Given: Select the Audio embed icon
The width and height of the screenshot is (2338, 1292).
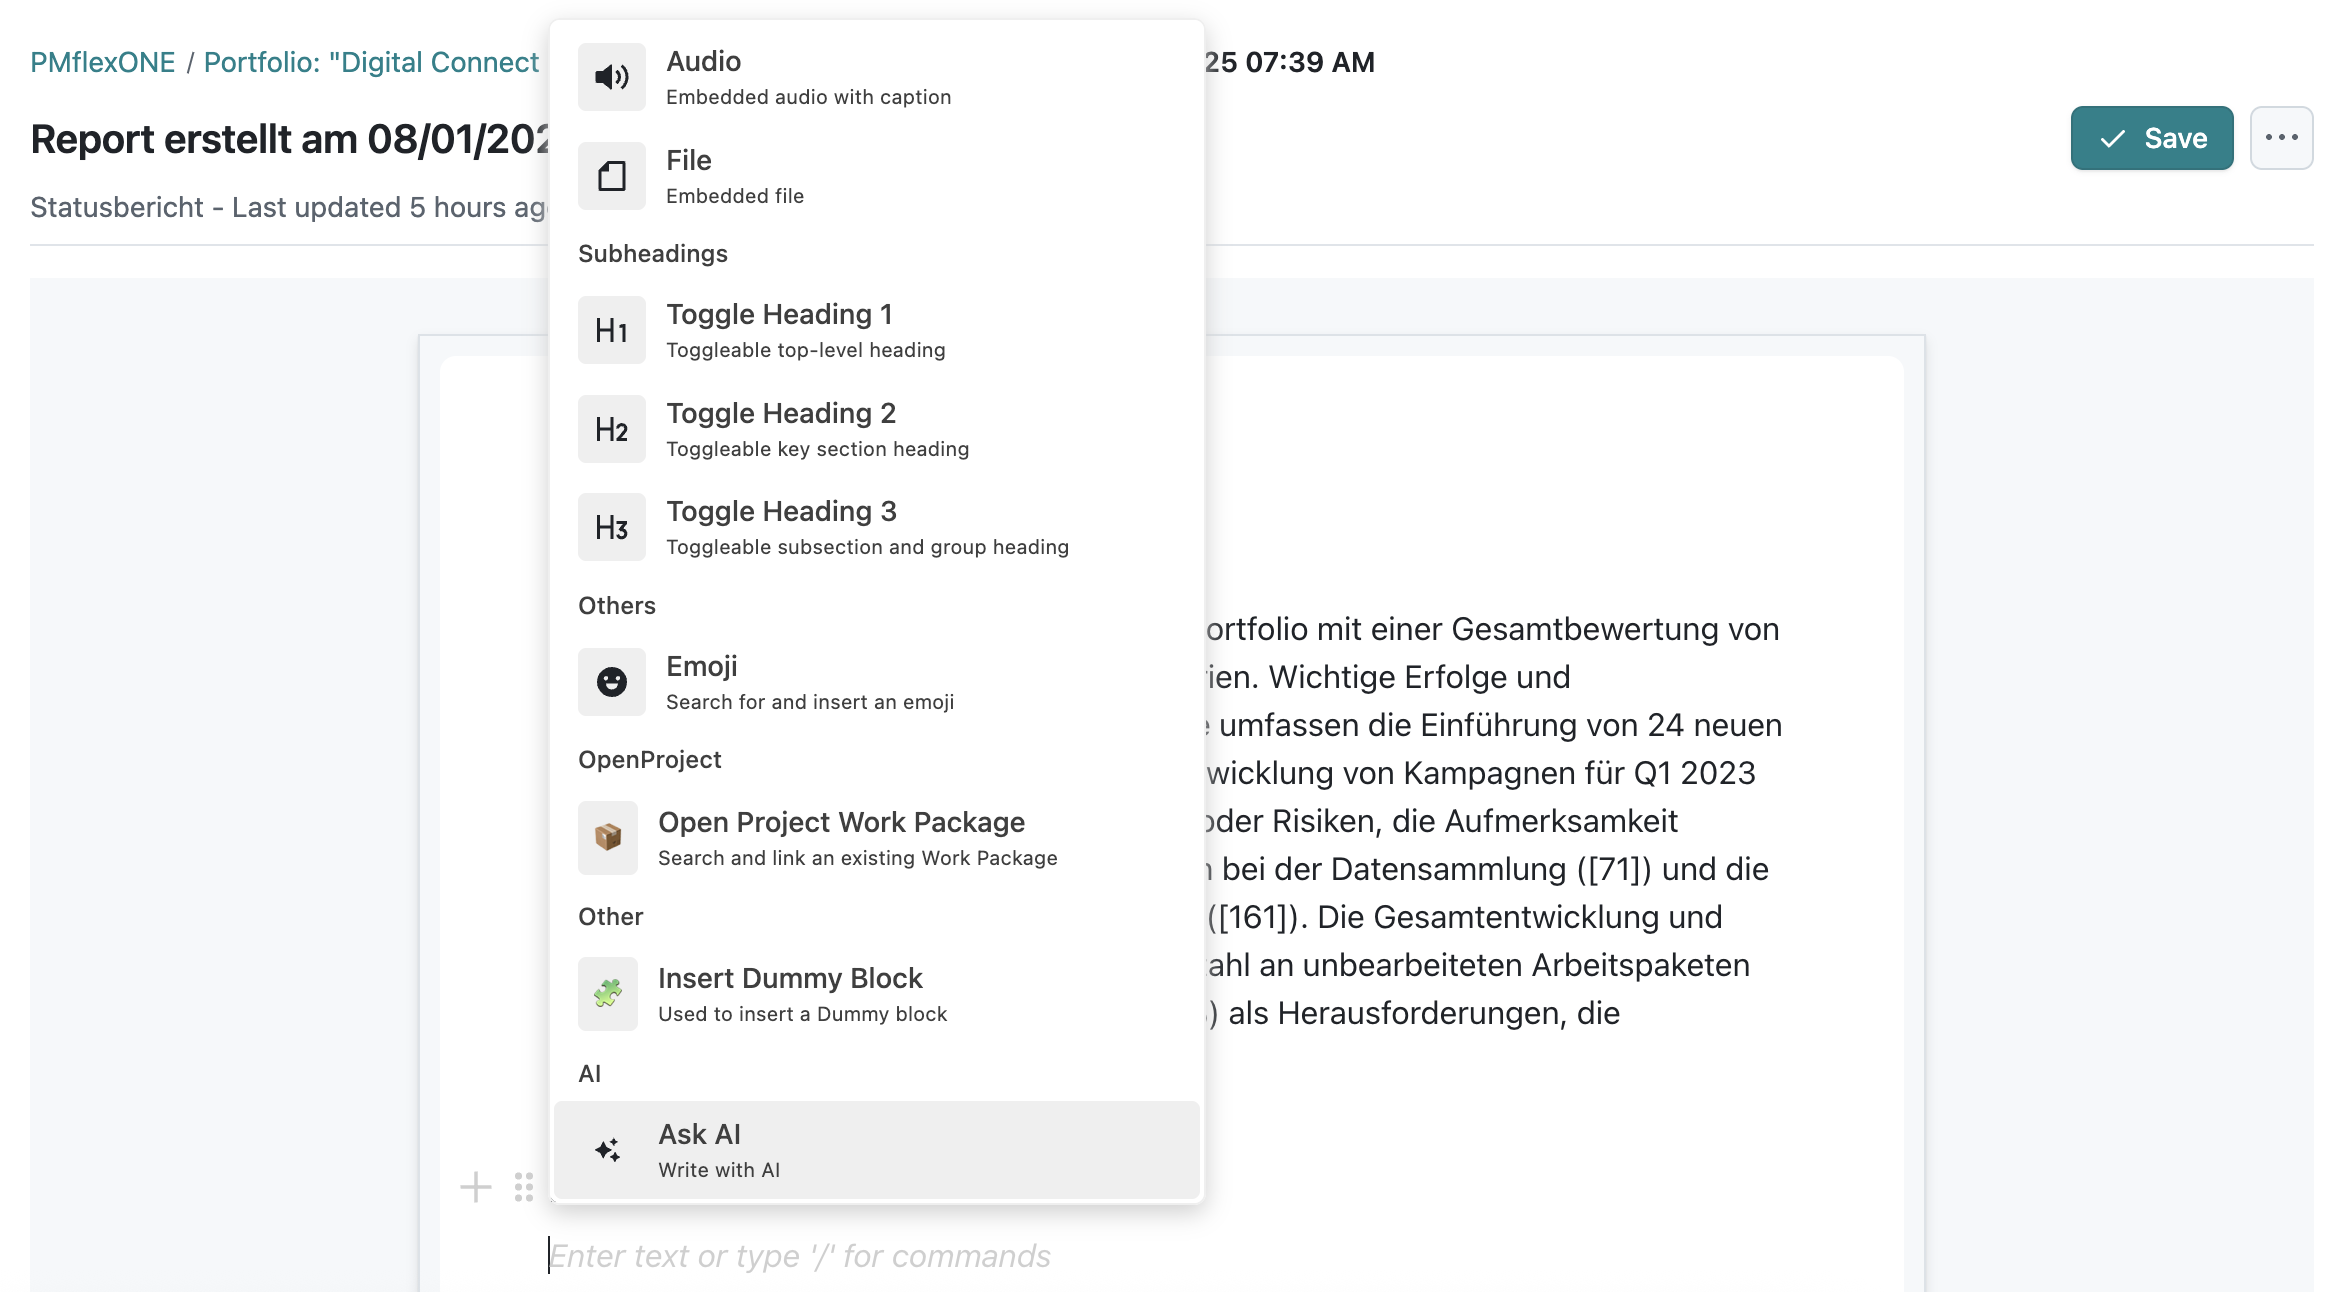Looking at the screenshot, I should pyautogui.click(x=611, y=77).
